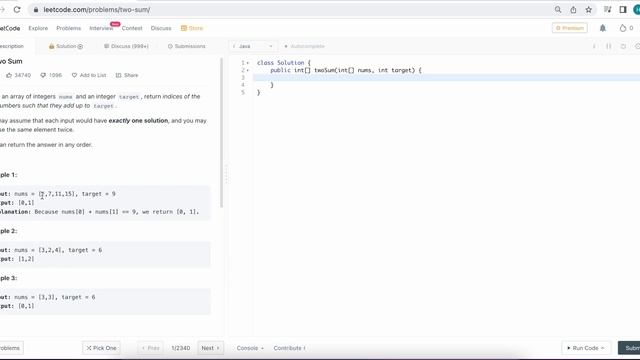Switch to the Solution tab
Viewport: 640px width, 360px height.
(66, 46)
